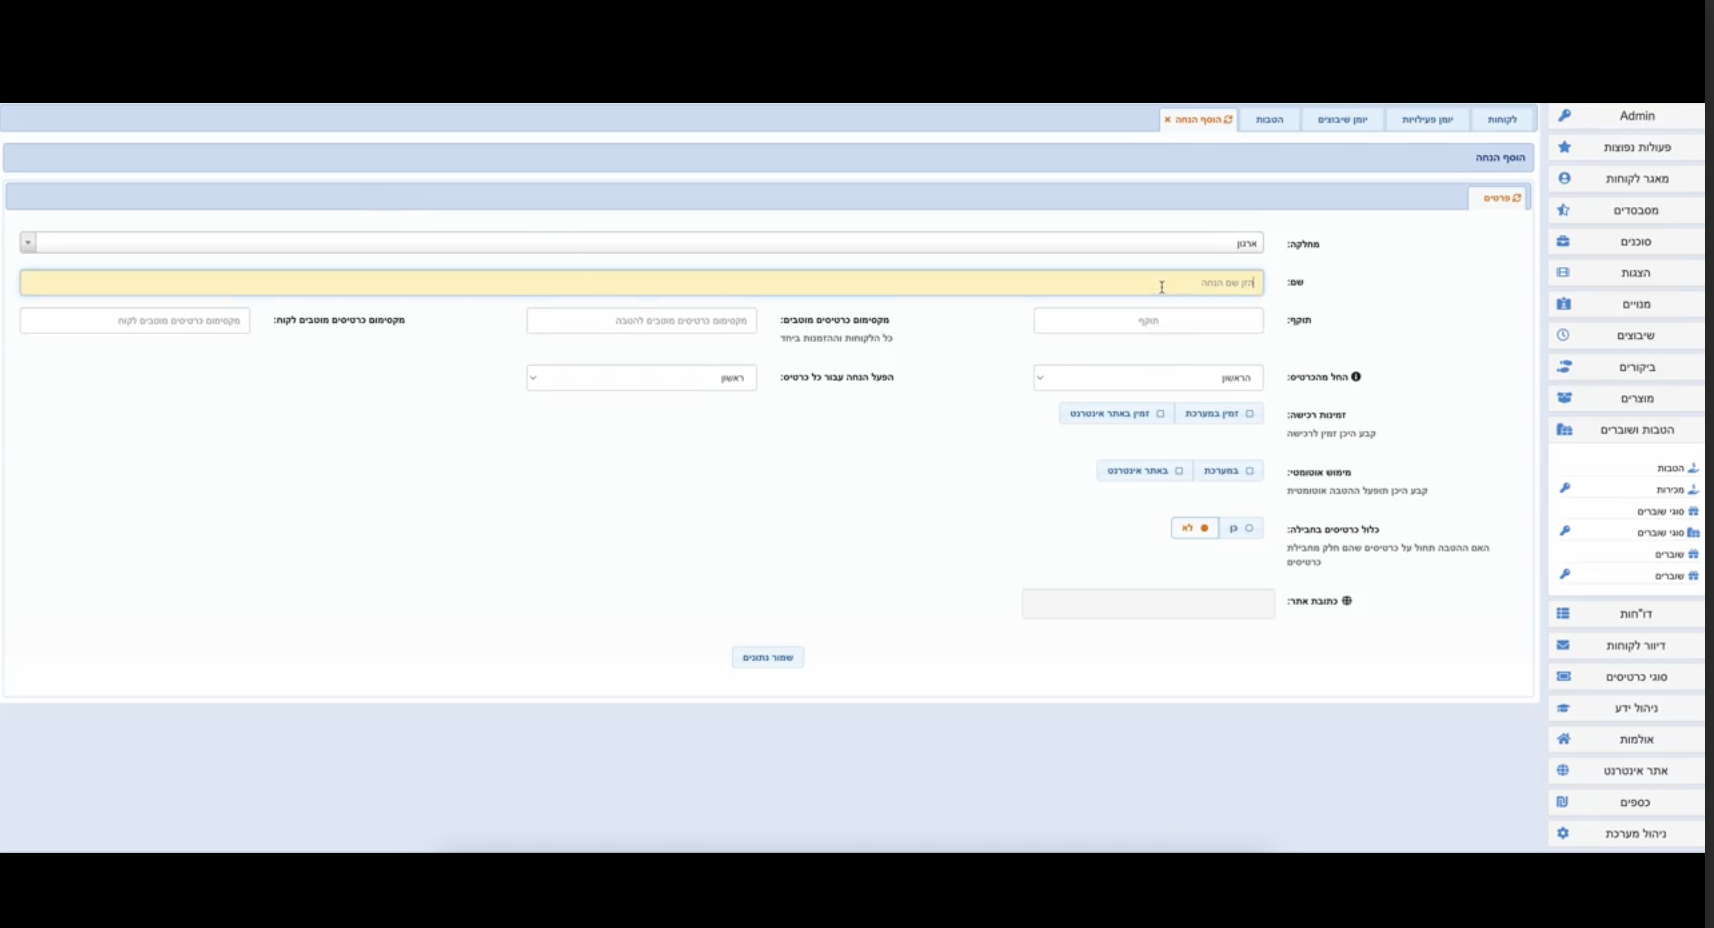The image size is (1714, 928).
Task: Switch to the הטבות tab
Action: (1270, 120)
